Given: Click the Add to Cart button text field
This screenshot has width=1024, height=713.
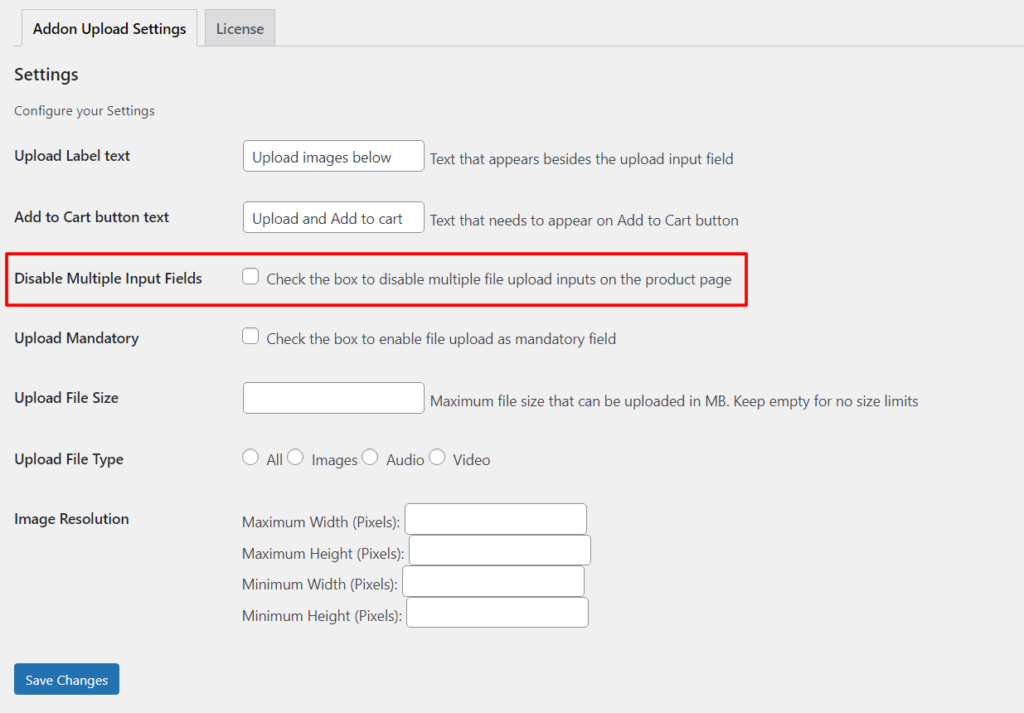Looking at the screenshot, I should [333, 217].
